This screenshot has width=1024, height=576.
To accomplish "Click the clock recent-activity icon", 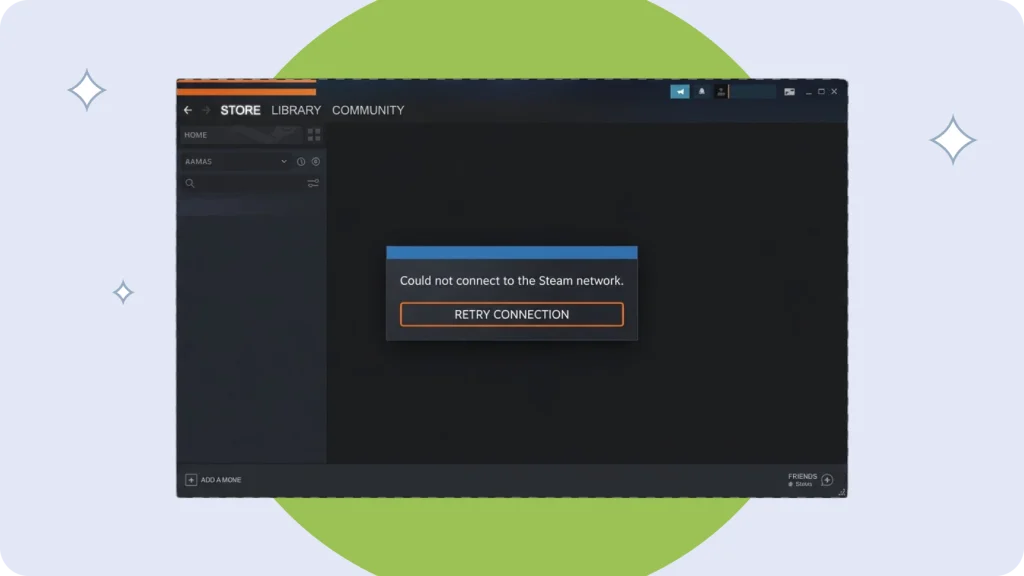I will click(x=301, y=162).
